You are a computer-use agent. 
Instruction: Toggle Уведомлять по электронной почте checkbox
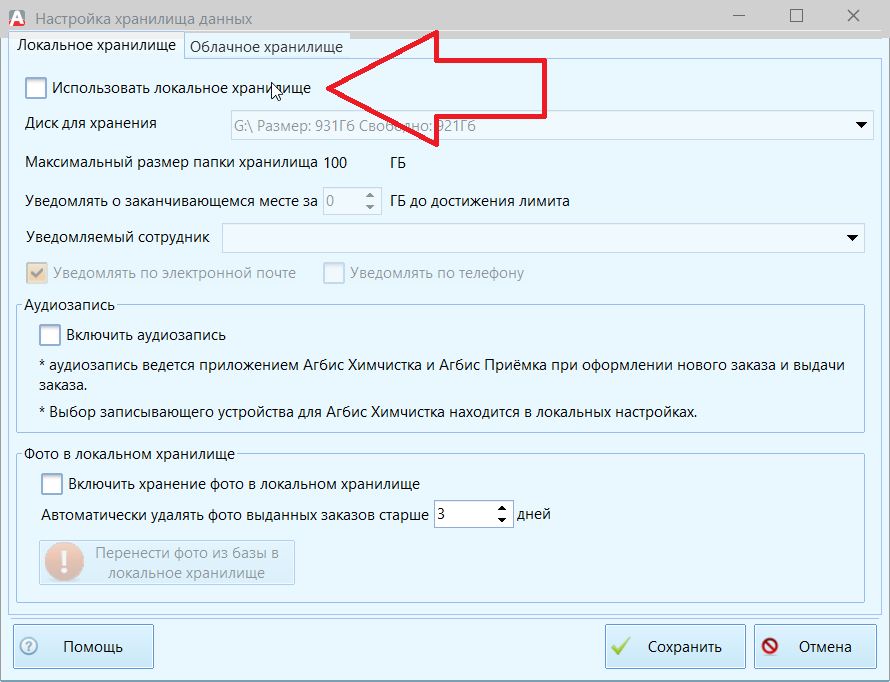point(37,273)
